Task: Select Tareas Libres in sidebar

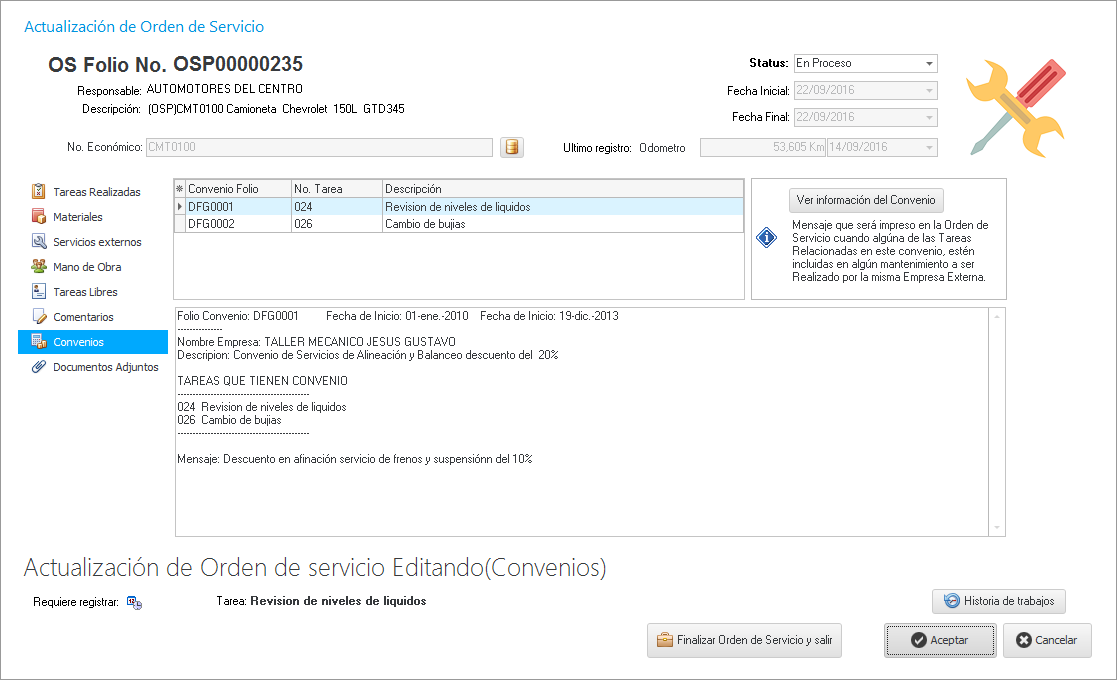Action: pyautogui.click(x=84, y=292)
